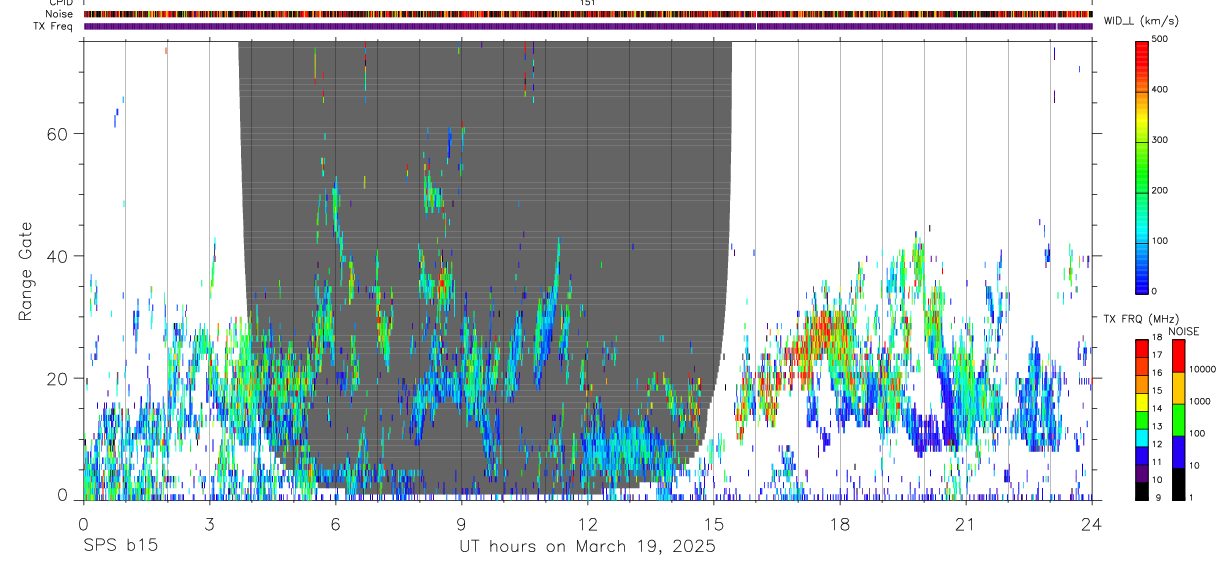1228x567 pixels.
Task: Click the red 17–18 MHz TX FRQ swatch
Action: (1141, 349)
